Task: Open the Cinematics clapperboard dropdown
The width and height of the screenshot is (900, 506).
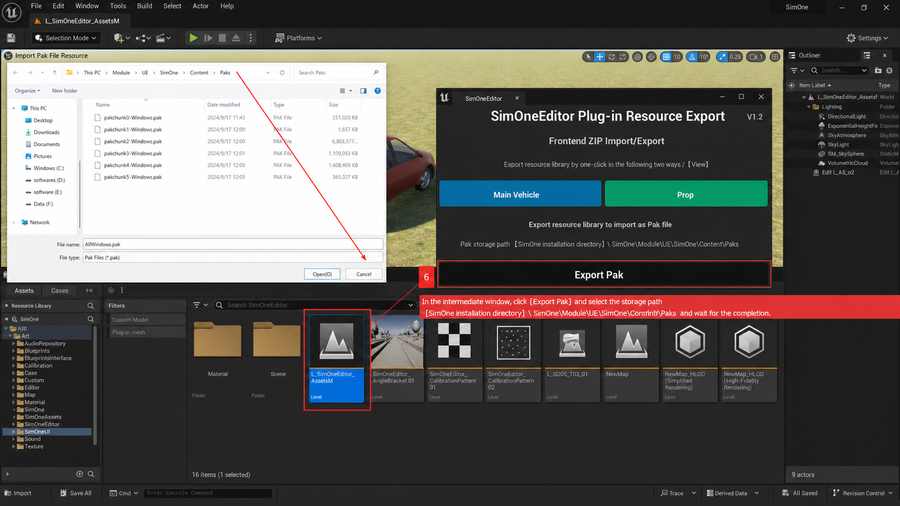Action: pyautogui.click(x=164, y=38)
